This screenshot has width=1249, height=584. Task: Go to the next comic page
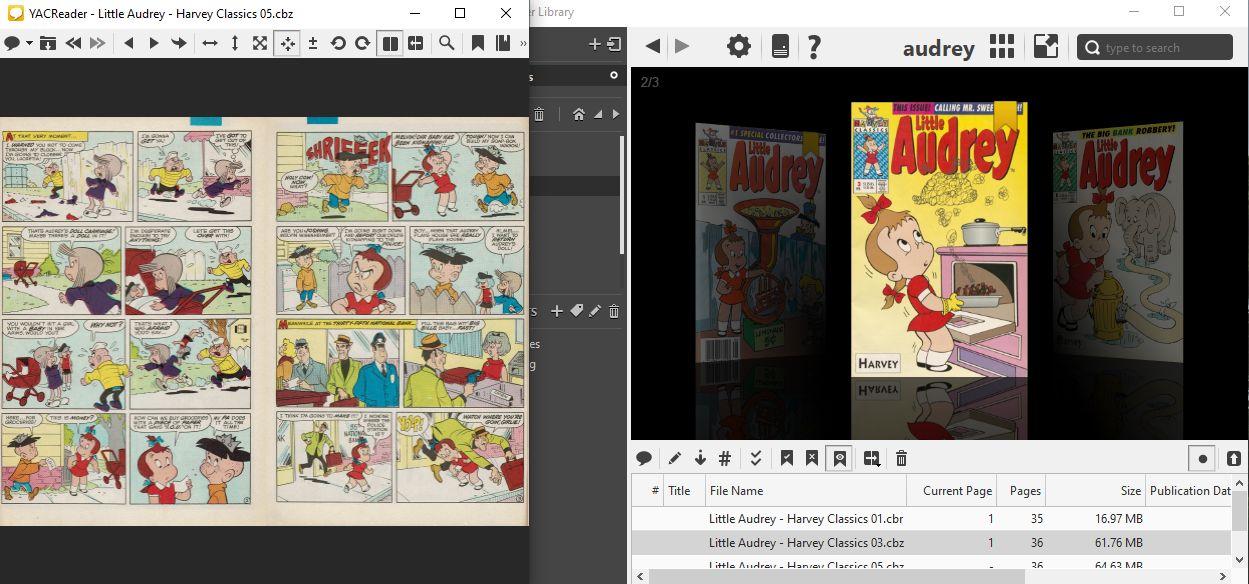pos(154,43)
